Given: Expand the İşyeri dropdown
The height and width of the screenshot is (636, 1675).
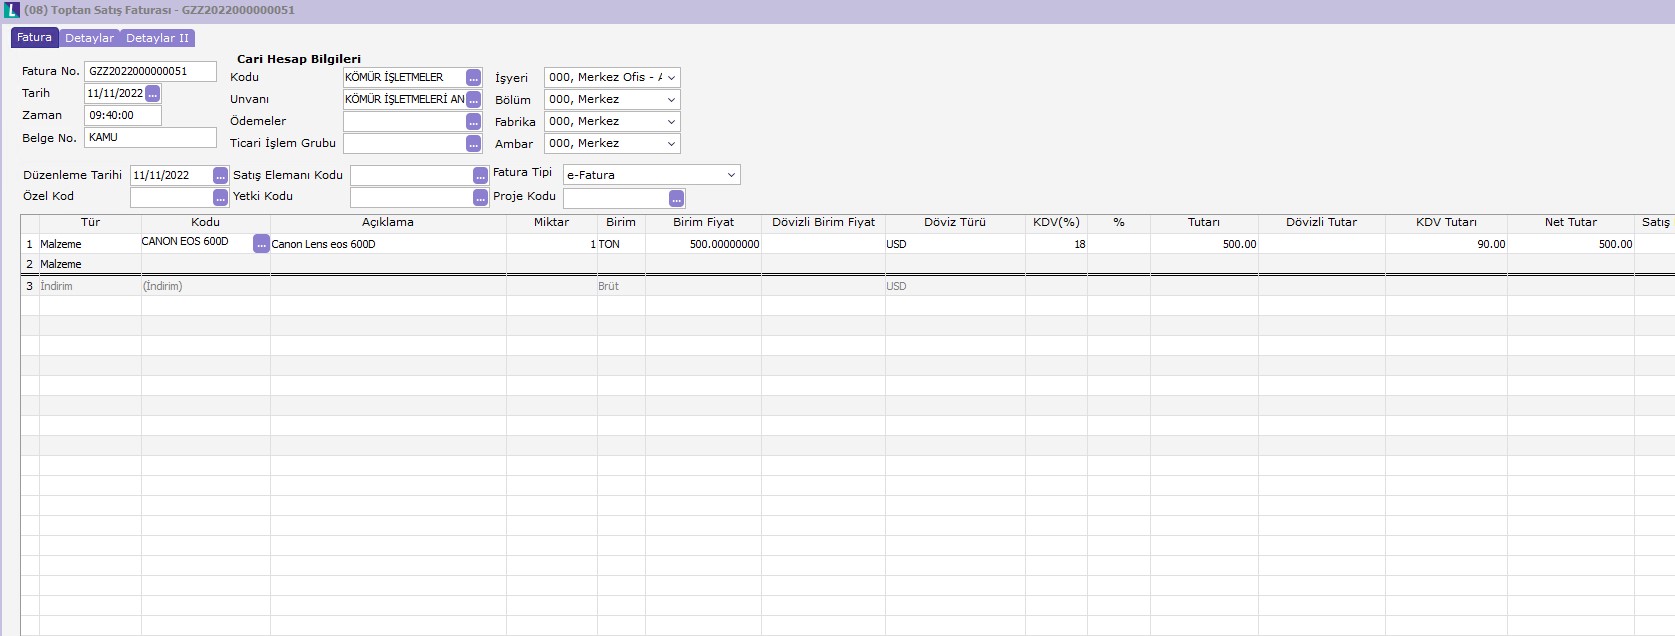Looking at the screenshot, I should click(671, 78).
